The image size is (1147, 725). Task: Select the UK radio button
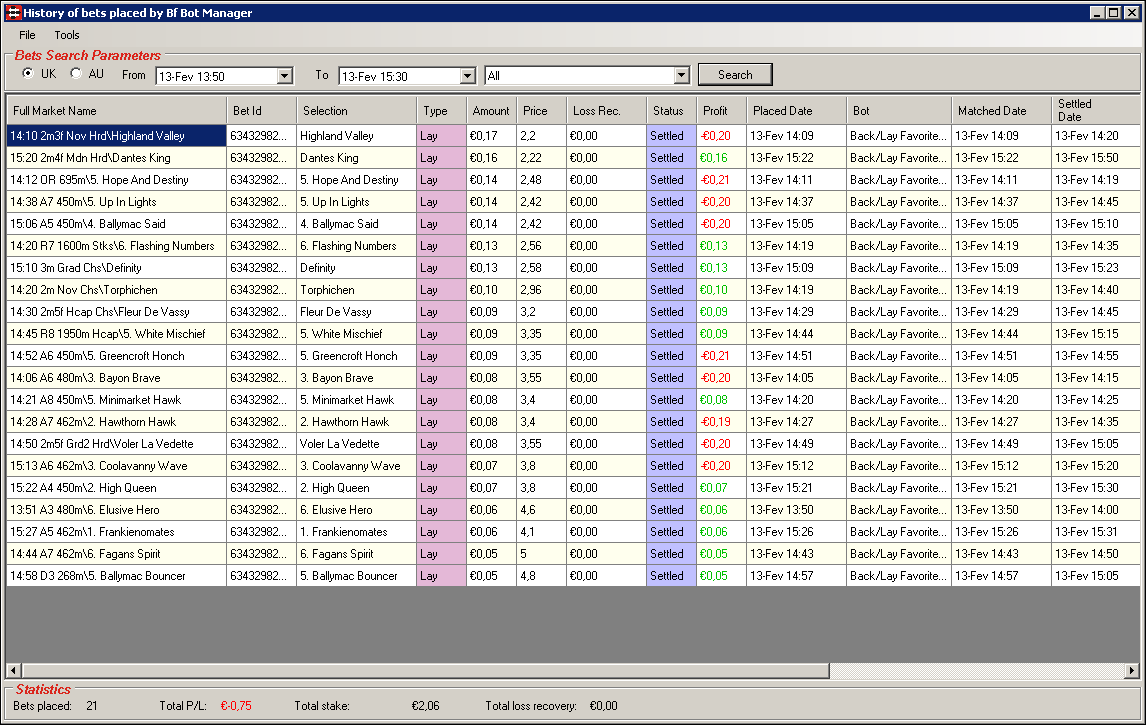pyautogui.click(x=28, y=73)
